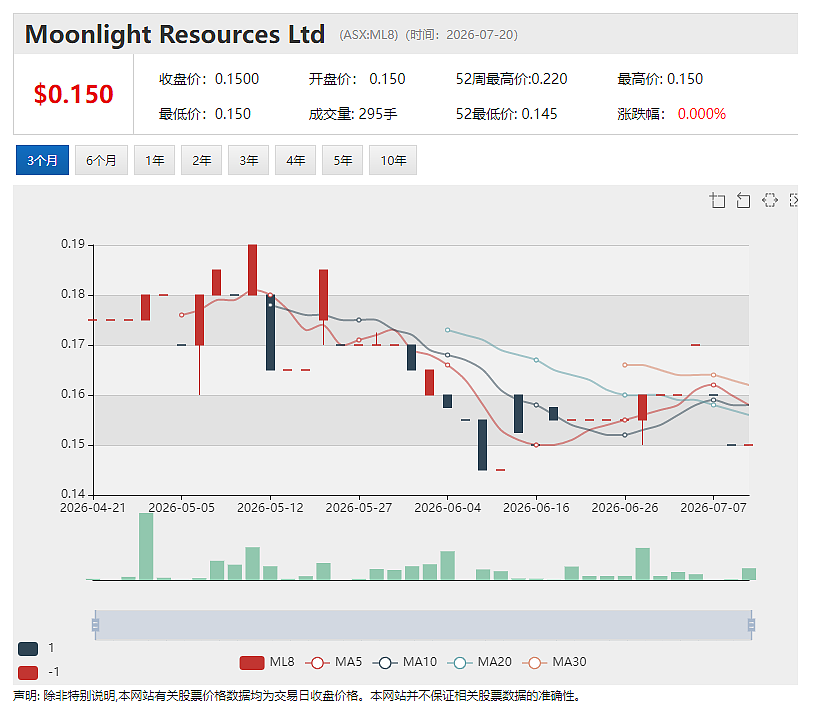Activate the area zoom tool icon
Viewport: 816px width, 716px height.
[717, 200]
